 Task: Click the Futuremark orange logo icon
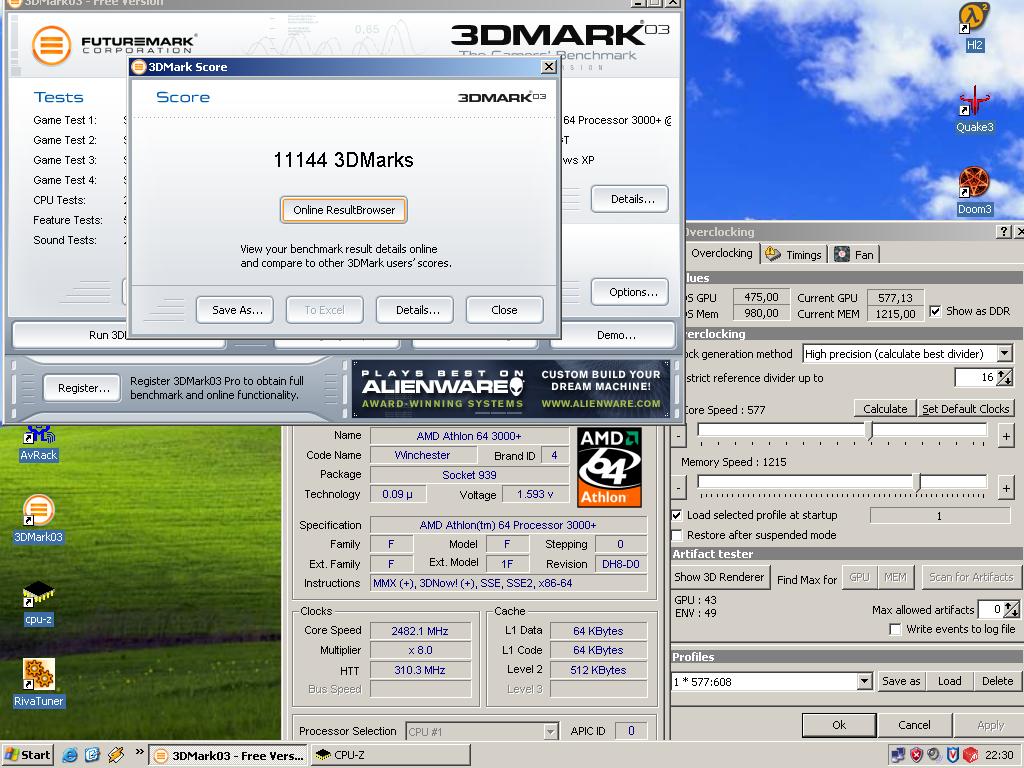(x=52, y=45)
